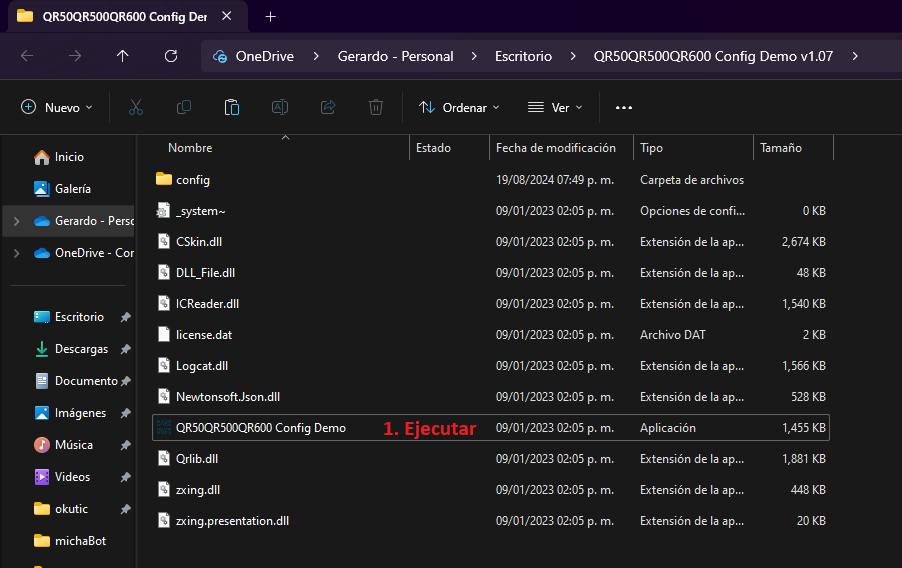Add a new tab with plus button

coord(270,16)
